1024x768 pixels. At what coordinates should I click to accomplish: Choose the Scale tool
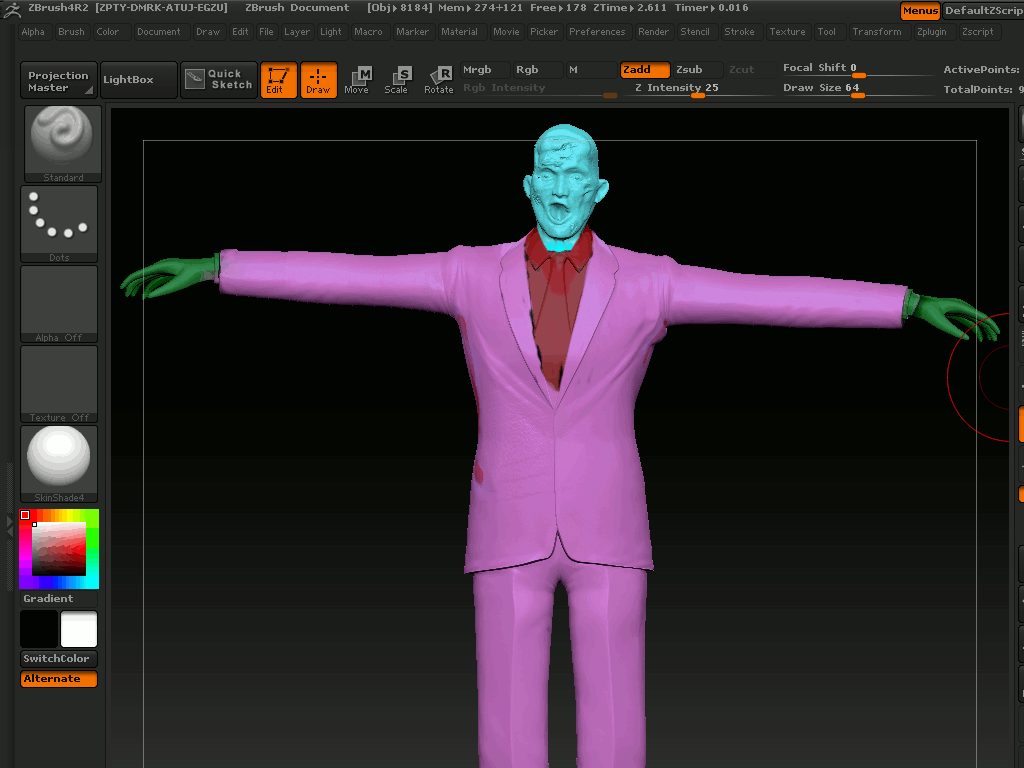pos(397,80)
